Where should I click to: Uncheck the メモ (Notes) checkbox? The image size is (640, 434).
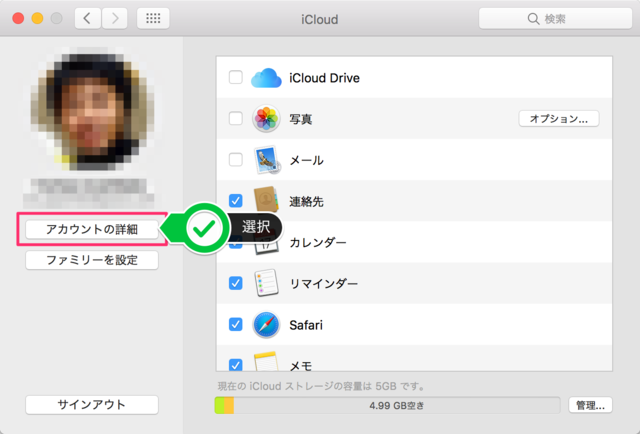(236, 365)
